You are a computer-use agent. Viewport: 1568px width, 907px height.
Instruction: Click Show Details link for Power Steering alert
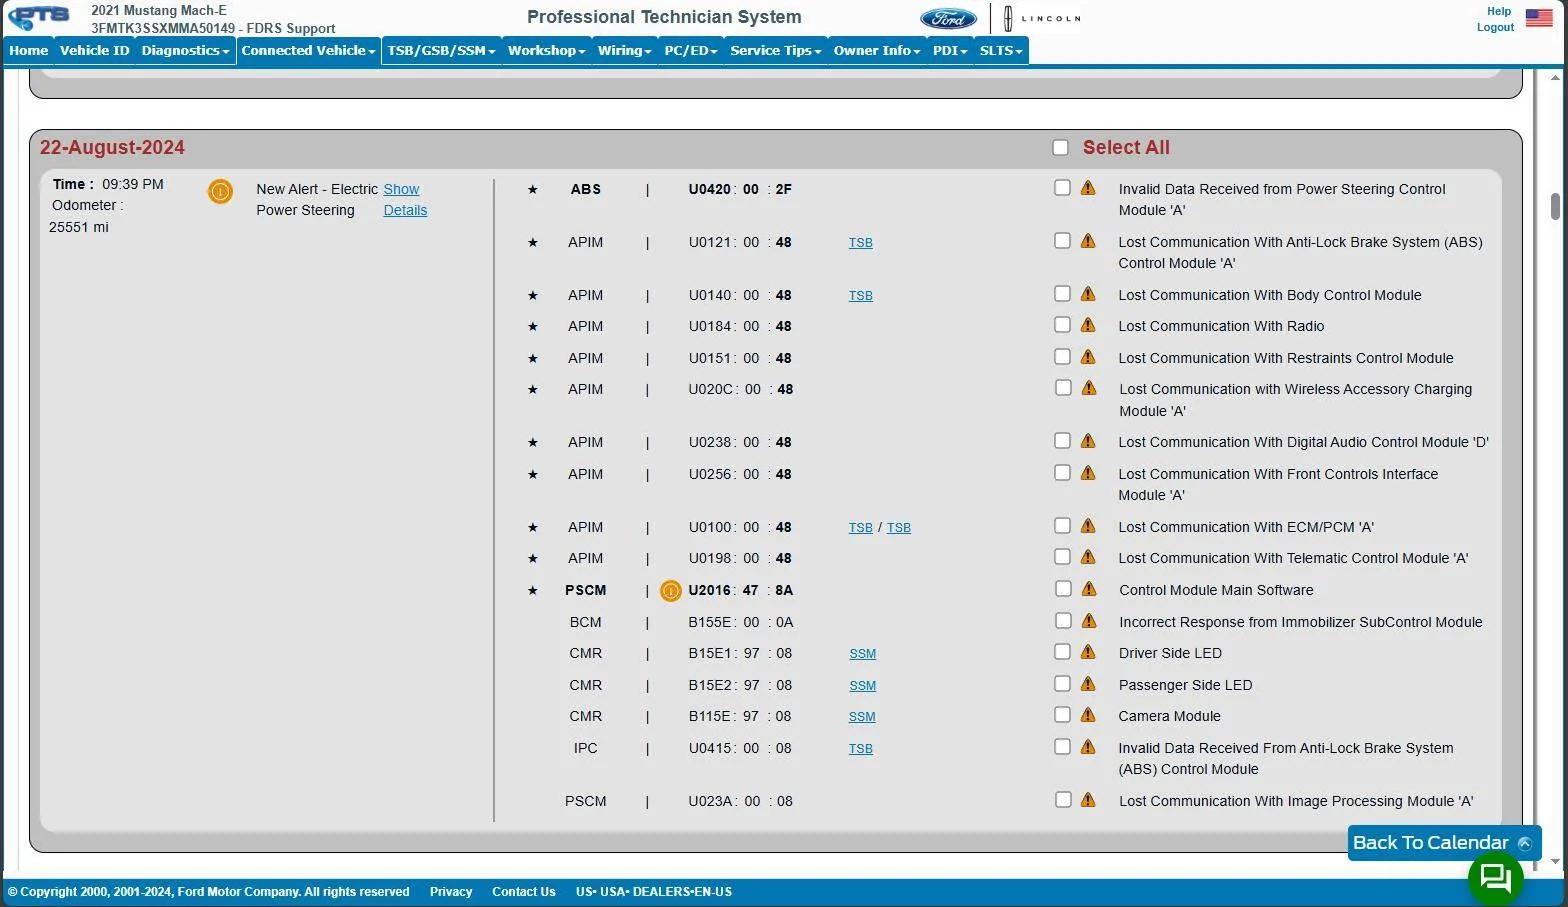tap(405, 200)
